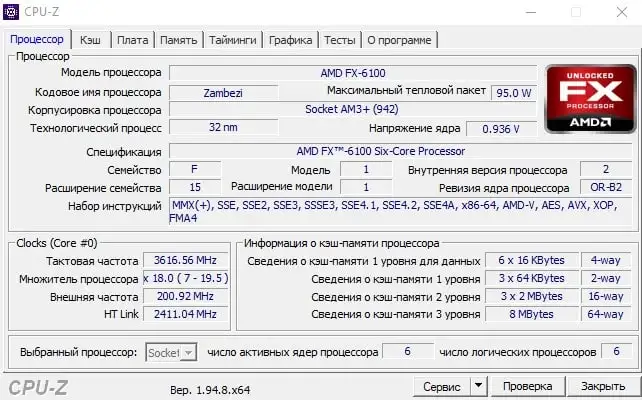Close CPU-Z with the title bar X
The width and height of the screenshot is (642, 400).
tap(622, 12)
